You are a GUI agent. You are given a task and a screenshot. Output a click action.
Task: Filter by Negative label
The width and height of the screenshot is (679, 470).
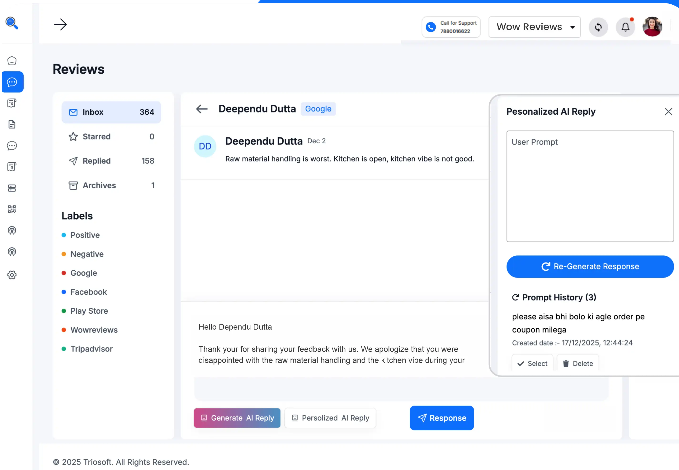(82, 254)
